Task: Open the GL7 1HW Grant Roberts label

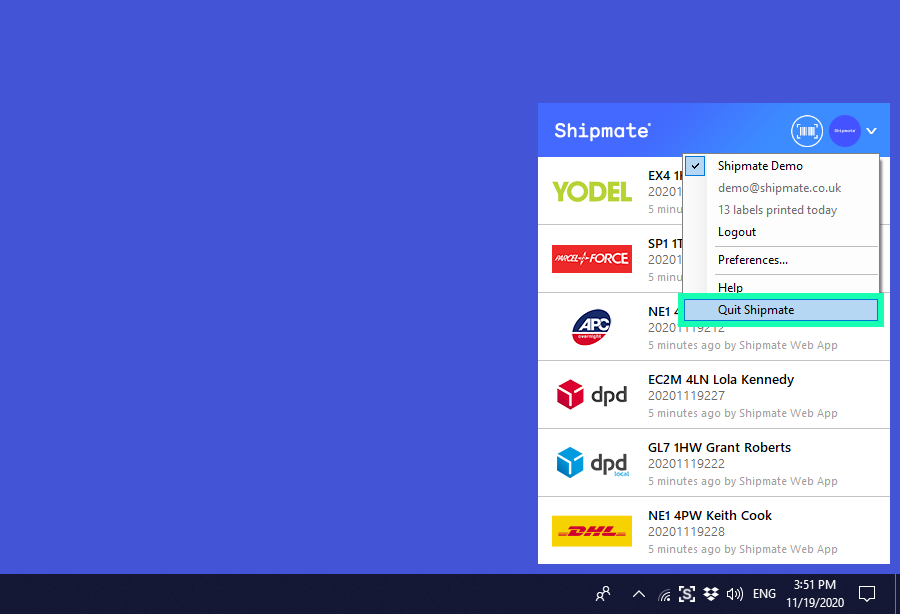Action: tap(713, 463)
